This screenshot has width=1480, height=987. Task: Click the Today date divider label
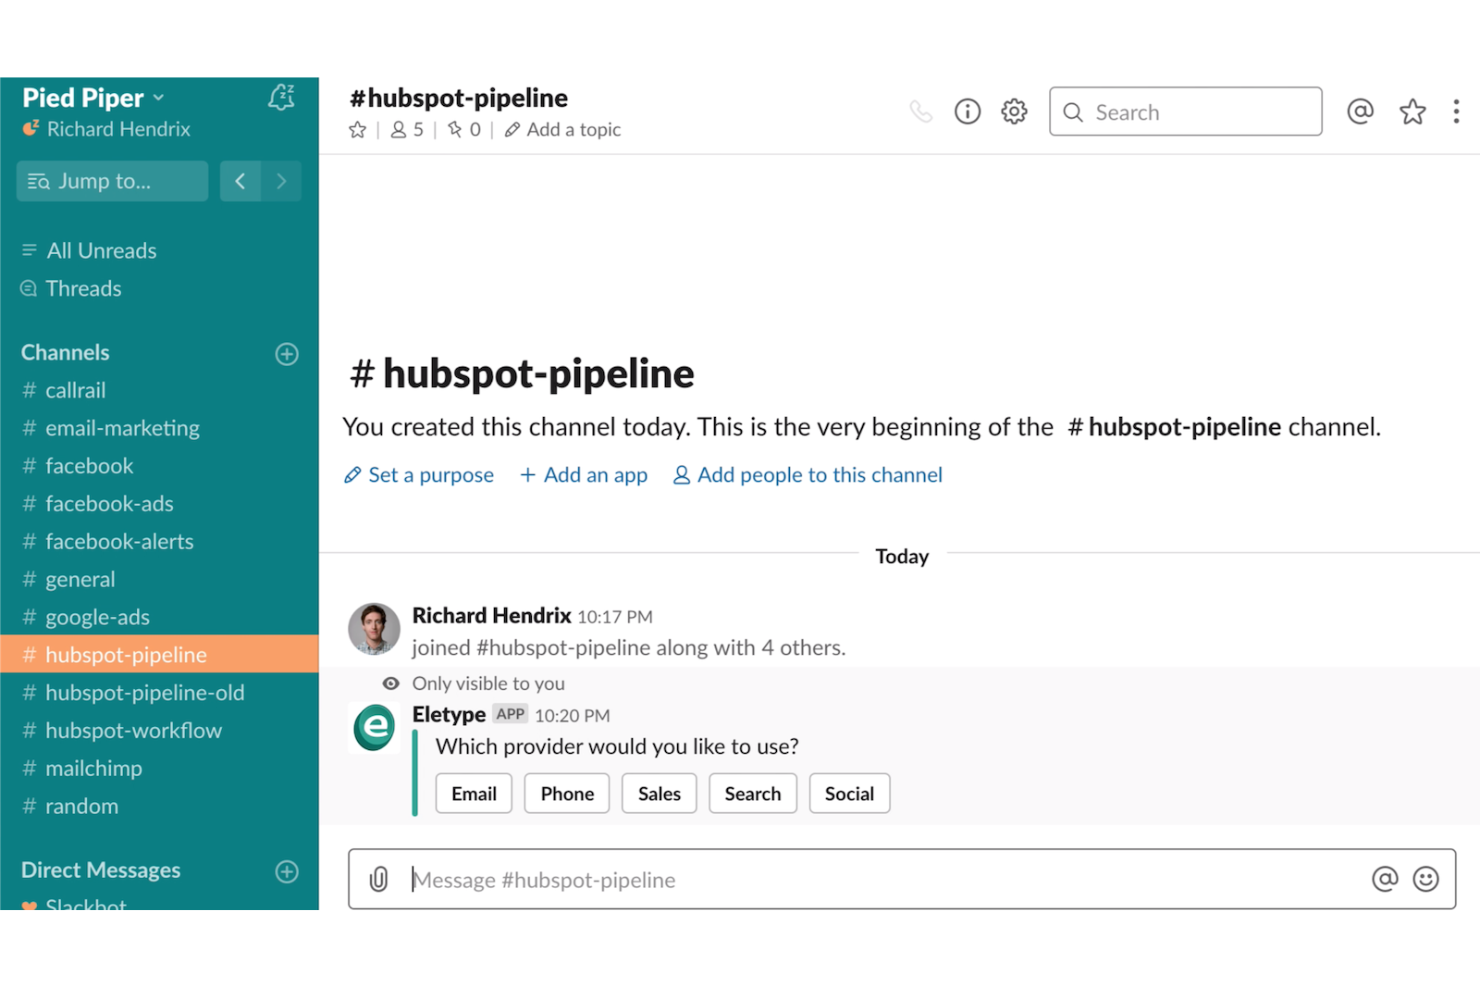pos(902,557)
